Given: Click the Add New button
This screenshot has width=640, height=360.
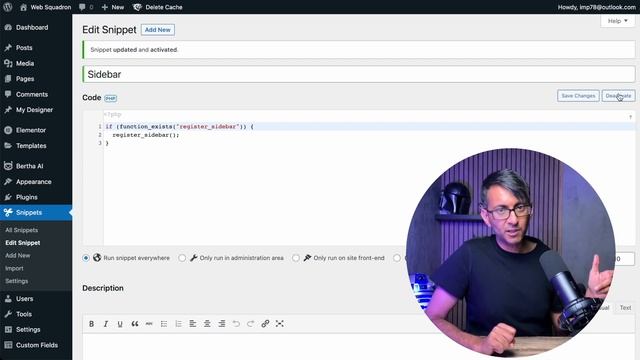Looking at the screenshot, I should (158, 30).
